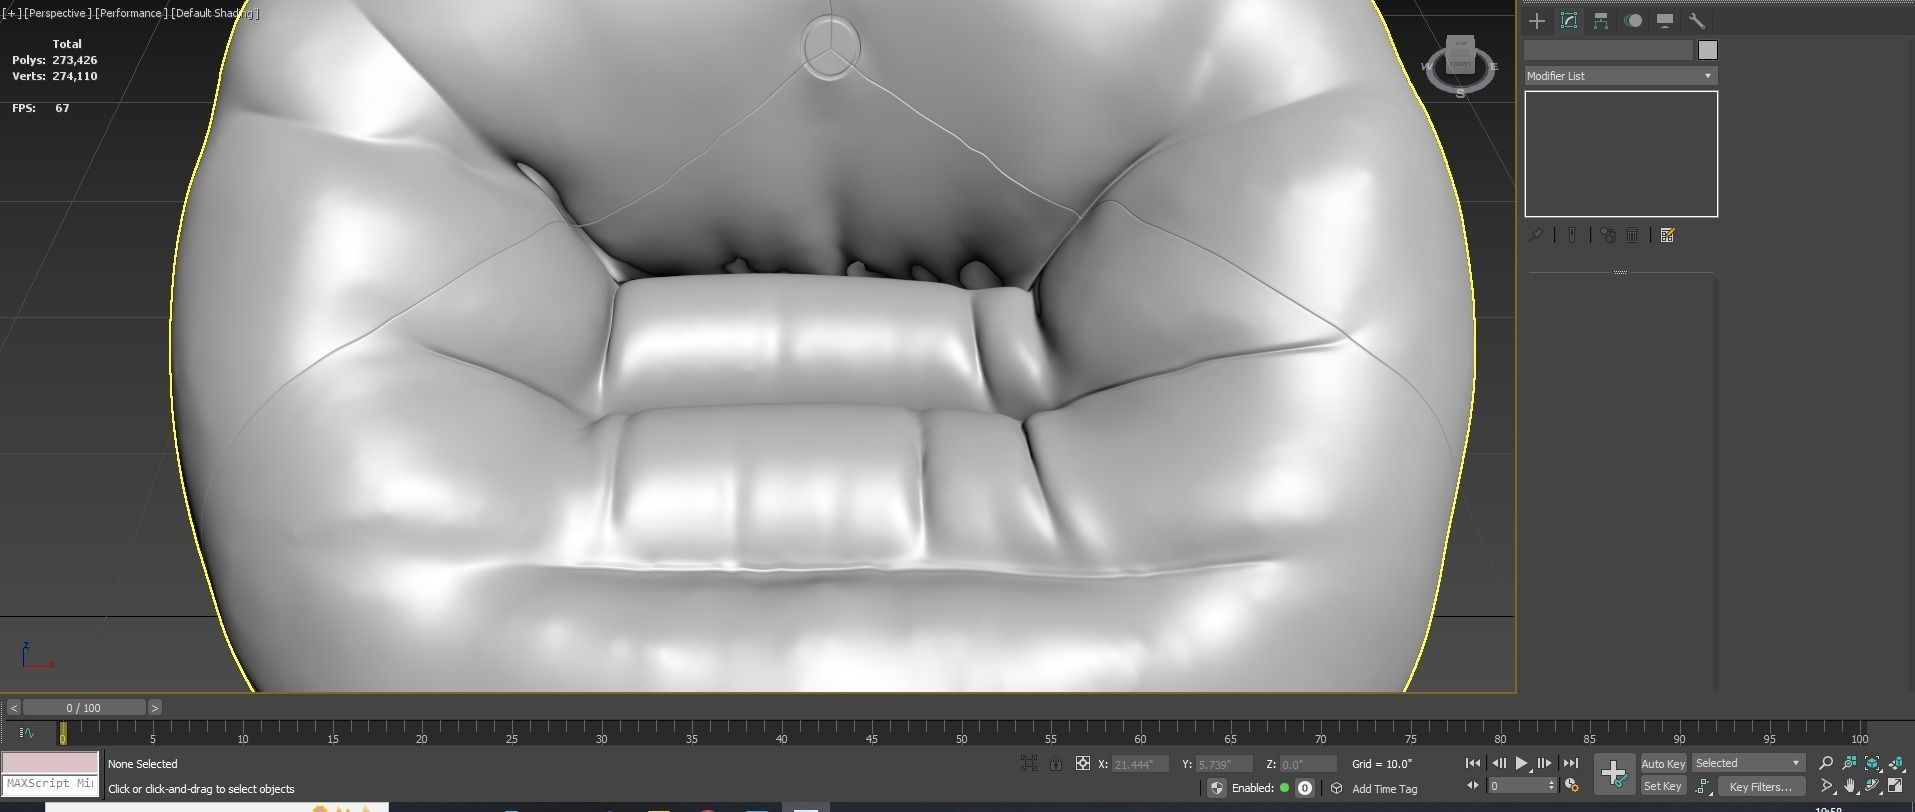This screenshot has width=1915, height=812.
Task: Click the ViewCube in the viewport
Action: (1460, 56)
